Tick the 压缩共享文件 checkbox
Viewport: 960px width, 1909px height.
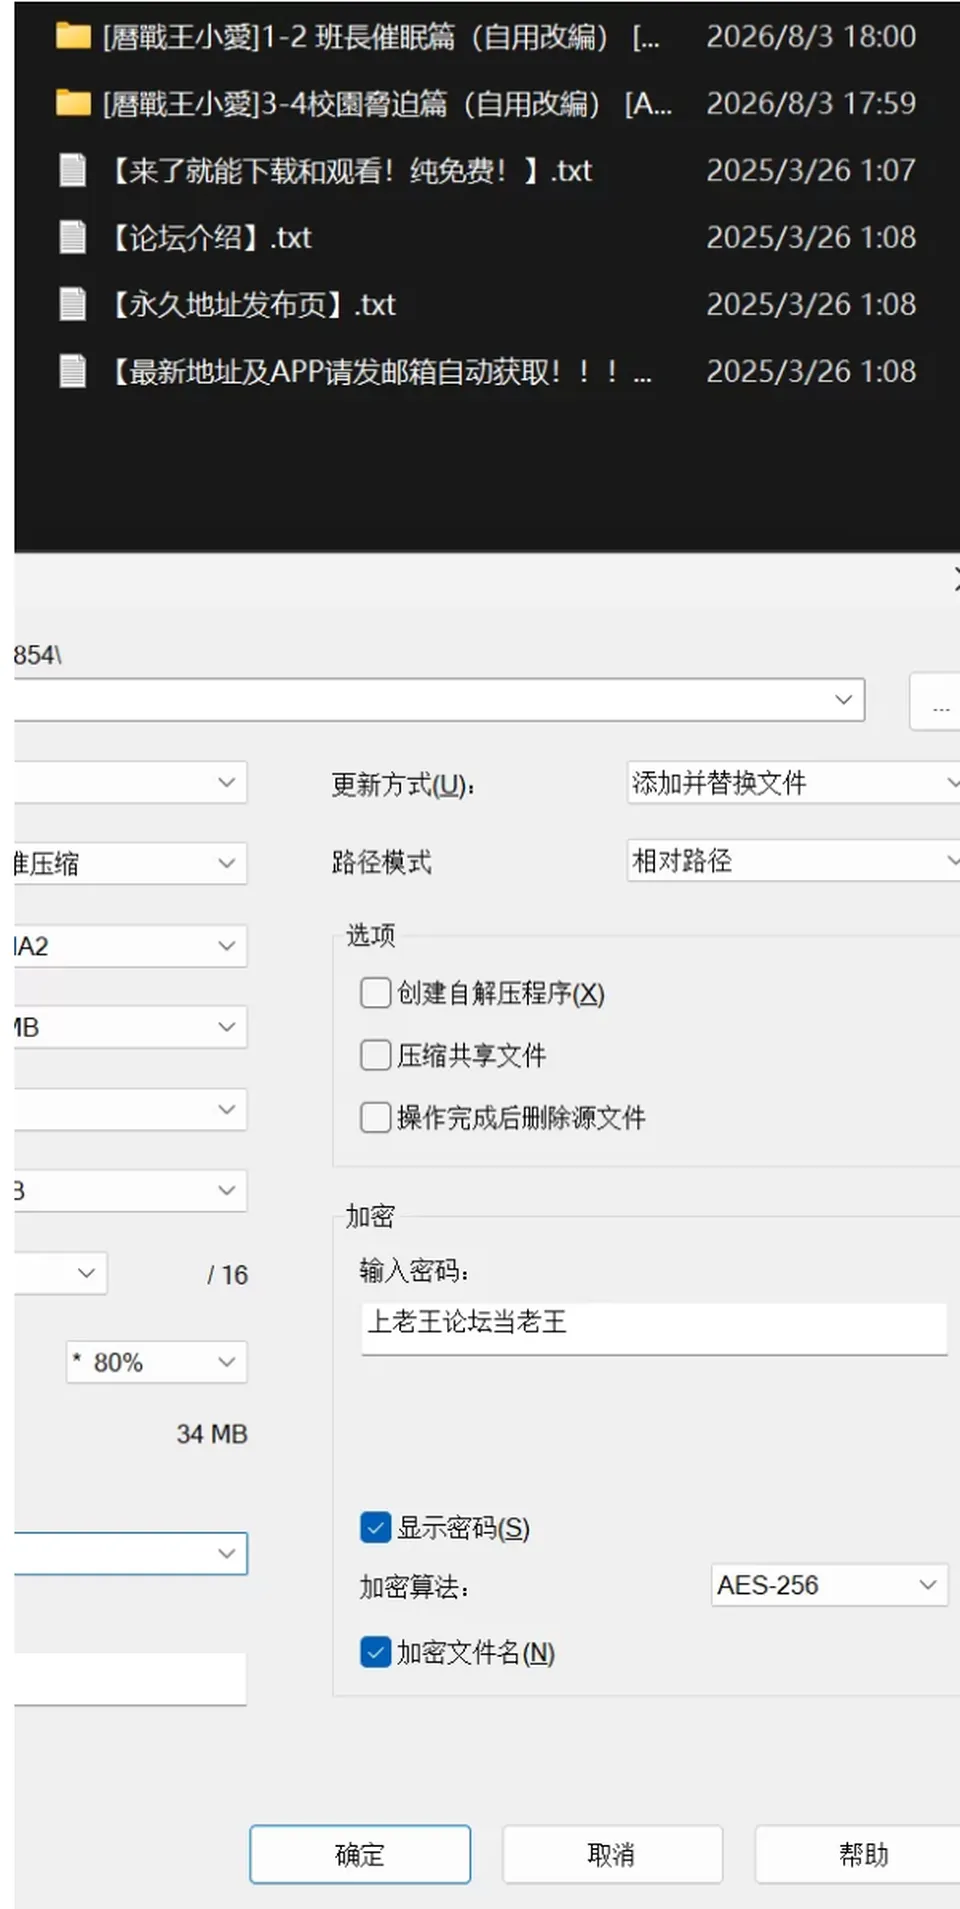click(x=375, y=1055)
